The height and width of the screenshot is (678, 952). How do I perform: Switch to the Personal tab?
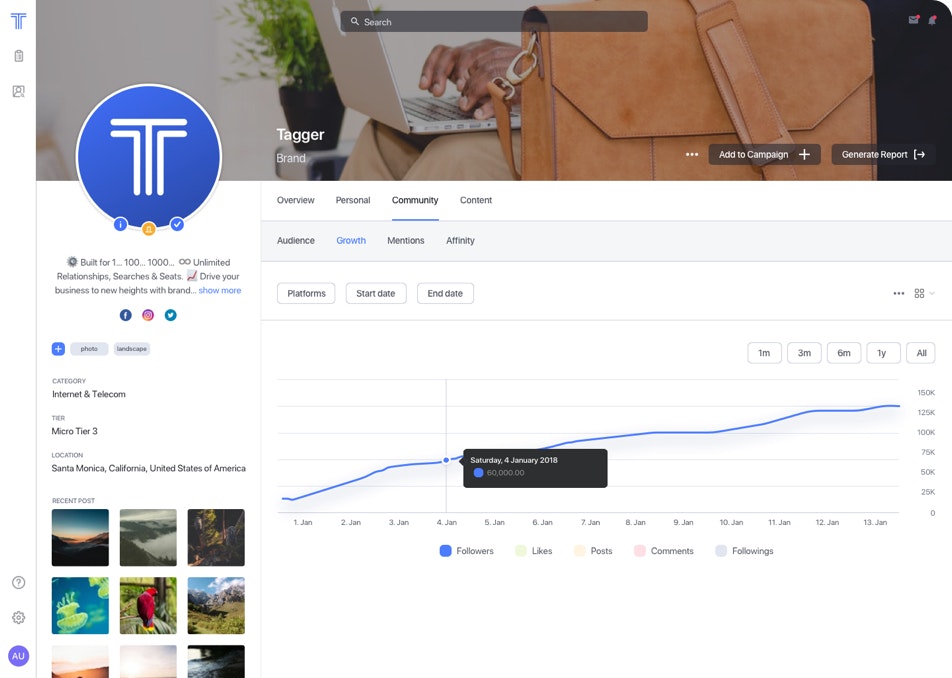[353, 200]
